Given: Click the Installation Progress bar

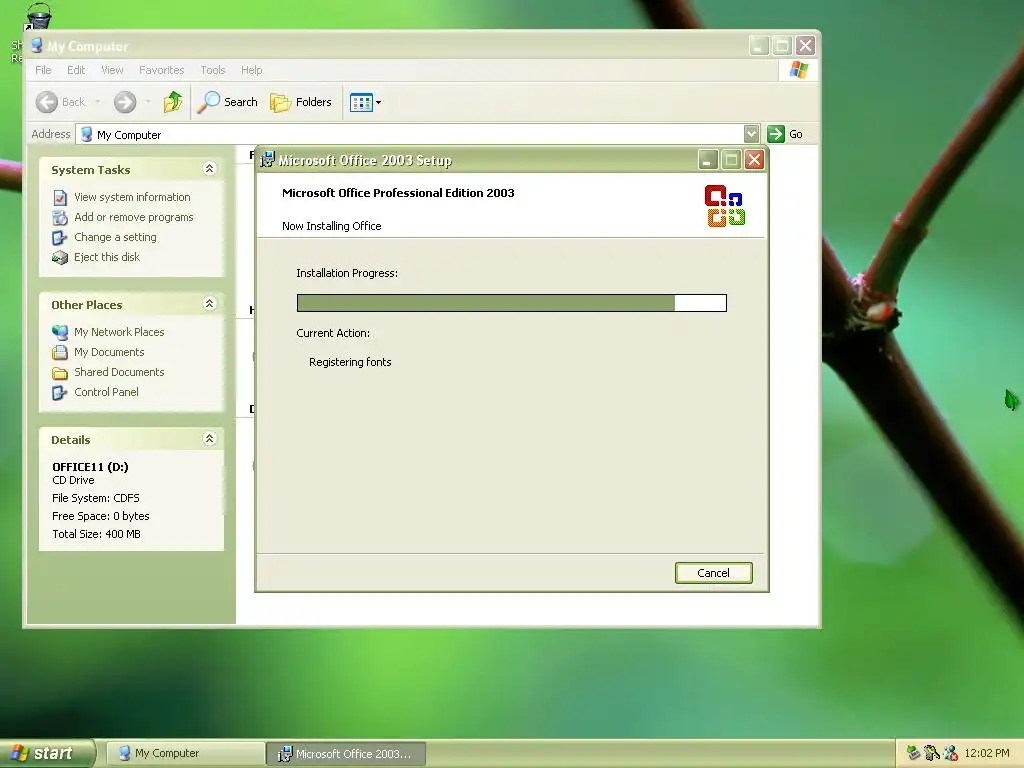Looking at the screenshot, I should click(x=511, y=302).
